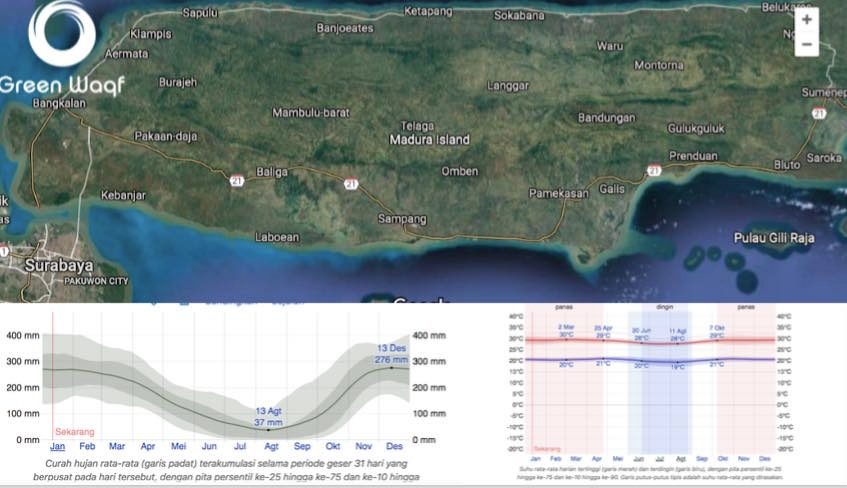This screenshot has width=847, height=488.
Task: Click the 13 Agt 37 mm data point
Action: click(268, 429)
